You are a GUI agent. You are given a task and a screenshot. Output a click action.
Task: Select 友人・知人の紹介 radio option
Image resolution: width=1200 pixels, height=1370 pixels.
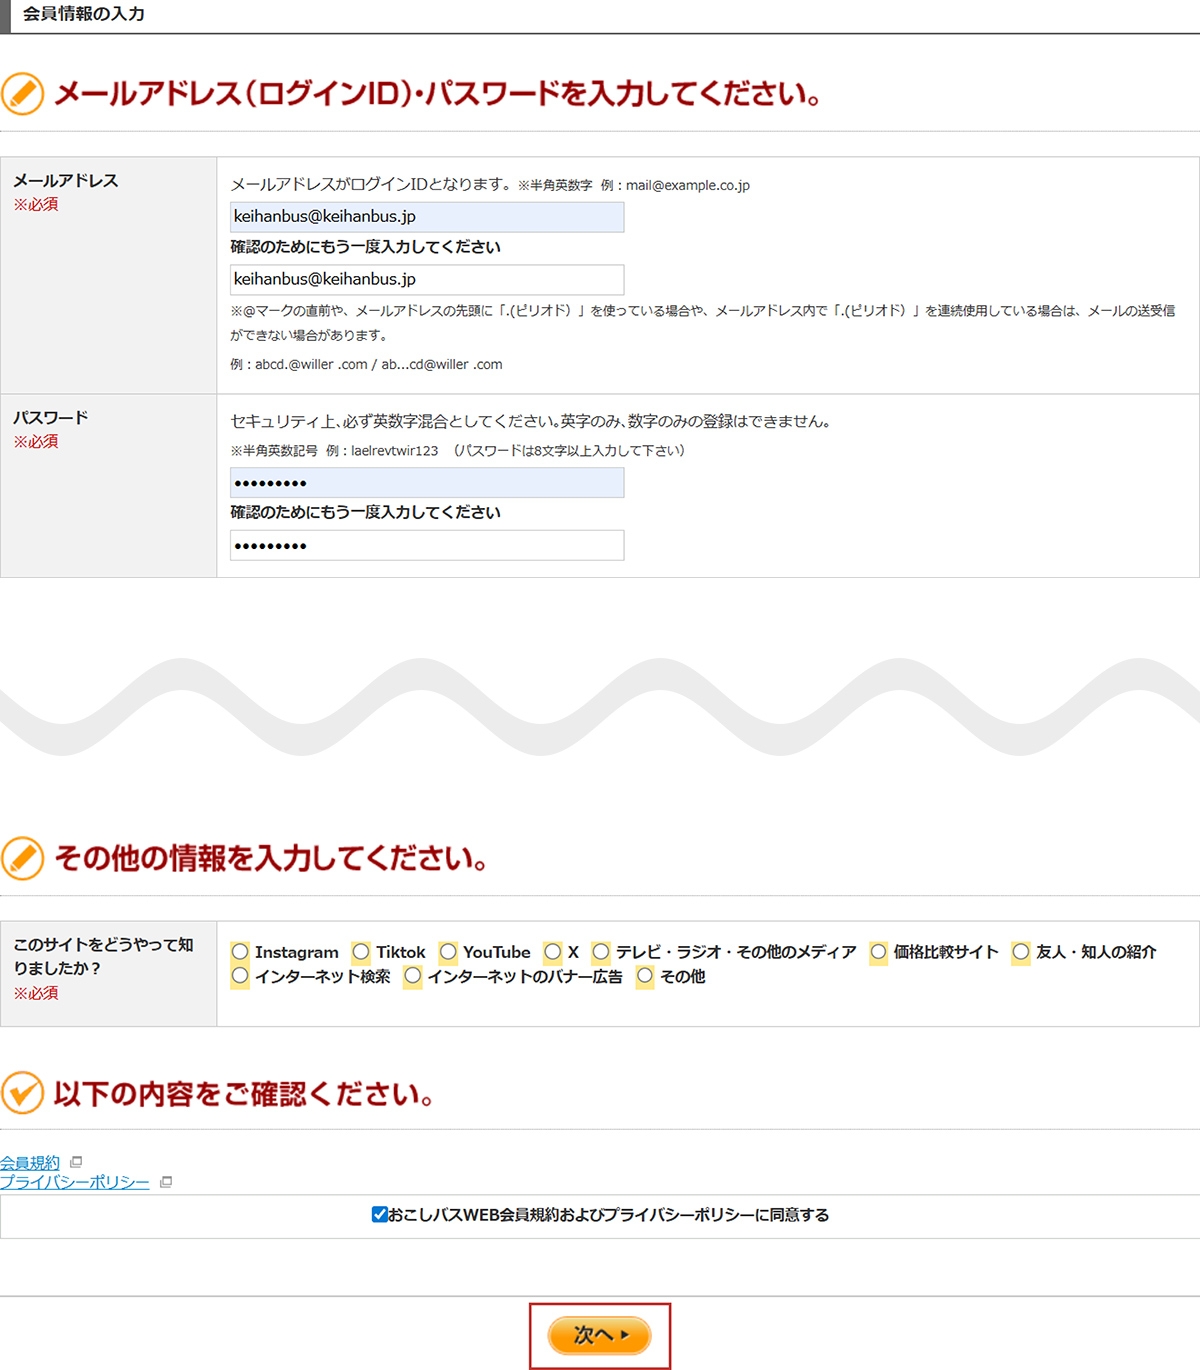click(x=1021, y=952)
